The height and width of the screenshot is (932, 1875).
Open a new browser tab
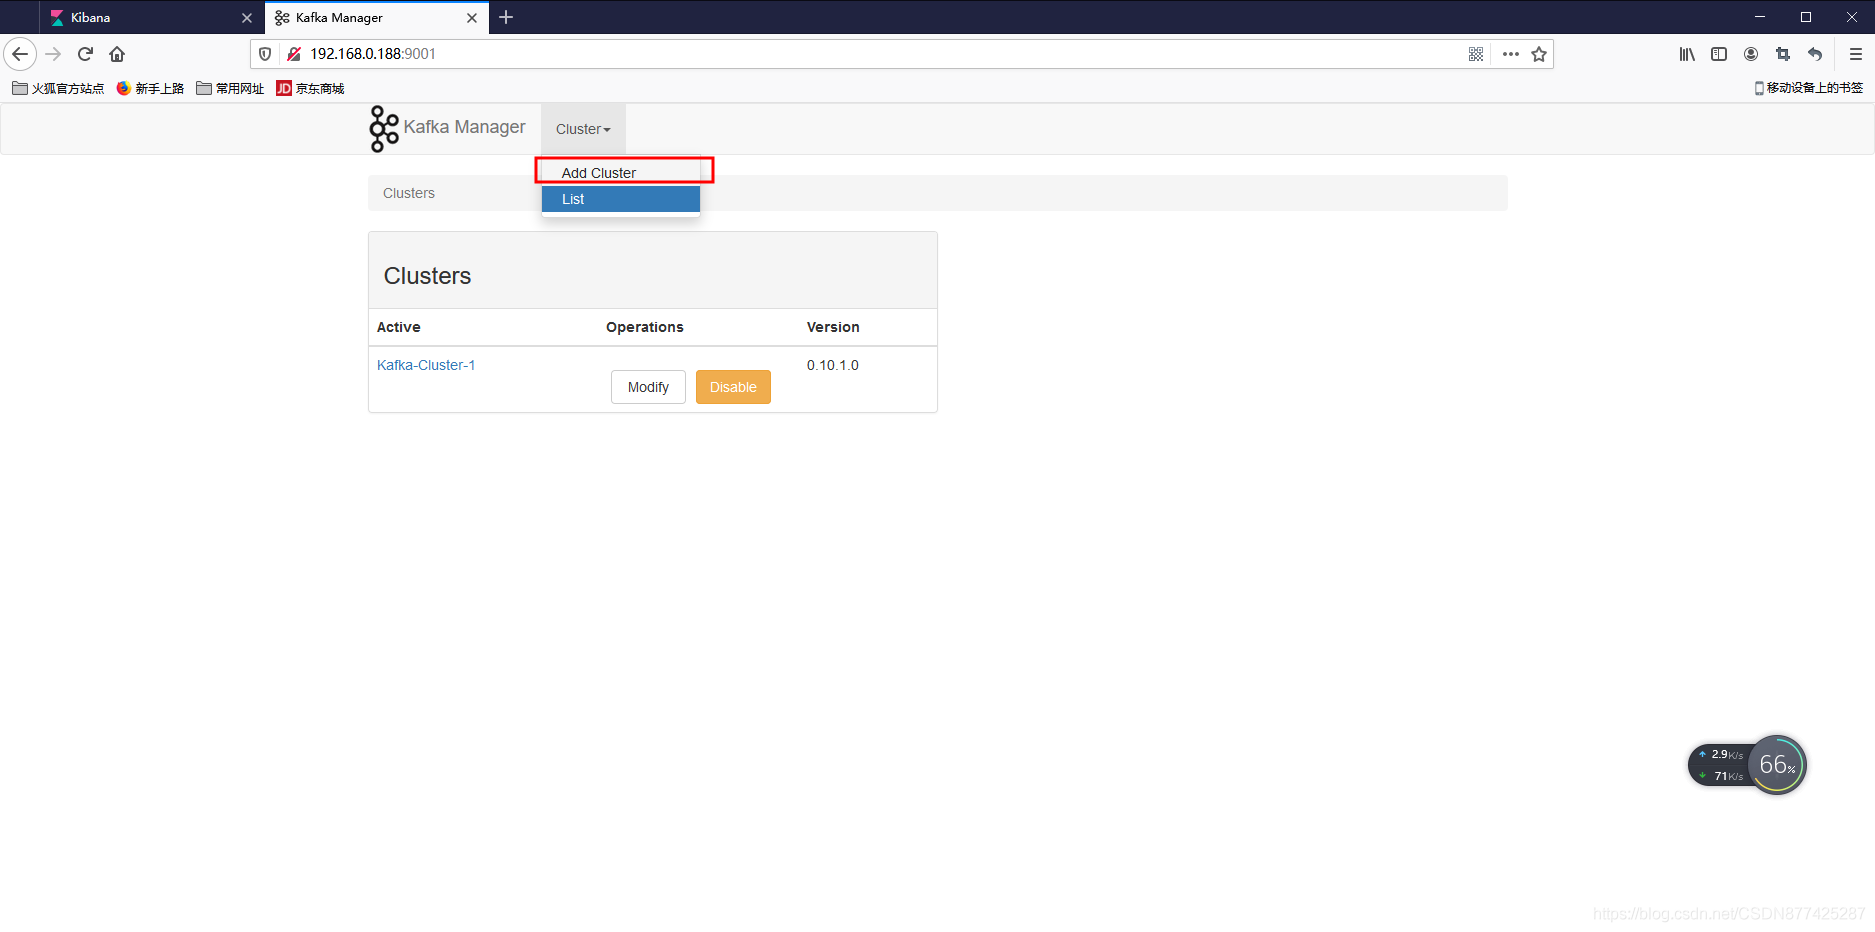pyautogui.click(x=506, y=17)
